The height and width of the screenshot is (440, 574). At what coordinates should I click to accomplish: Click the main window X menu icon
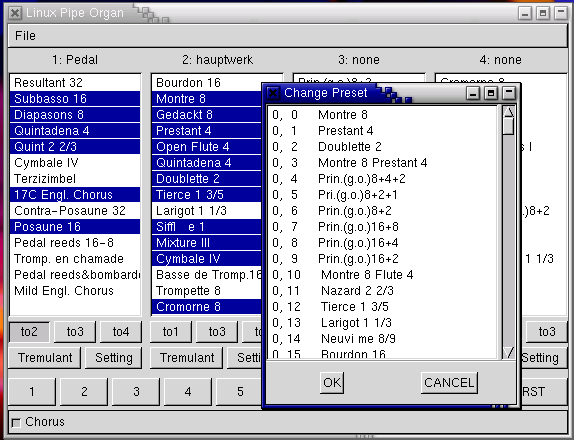pos(15,13)
